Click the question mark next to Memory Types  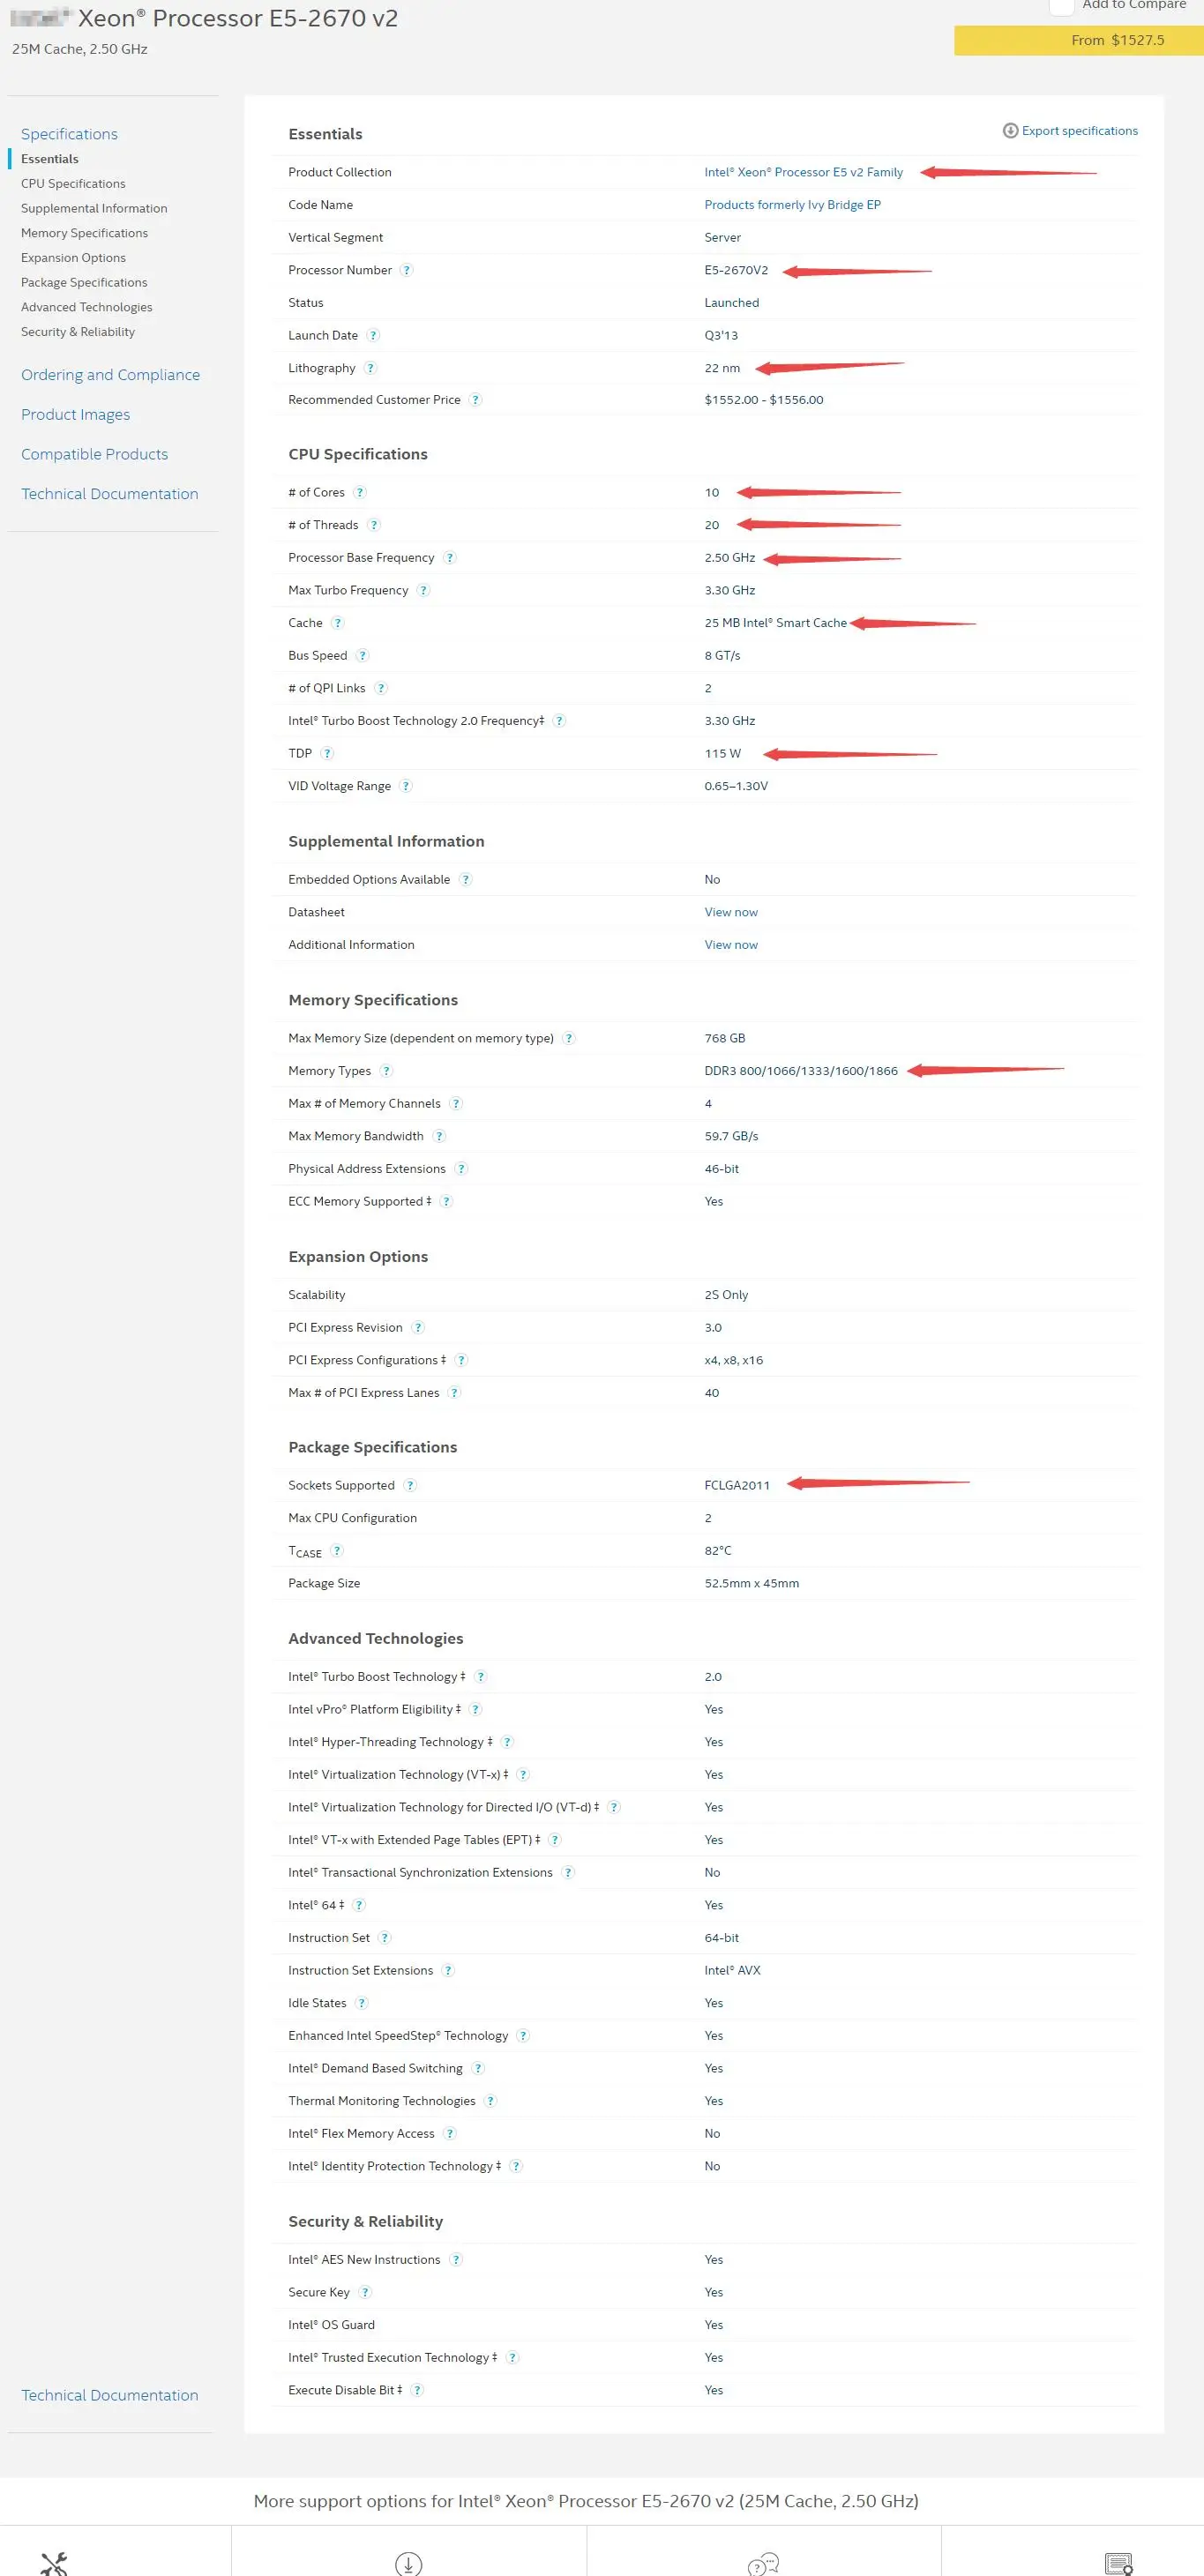point(386,1071)
